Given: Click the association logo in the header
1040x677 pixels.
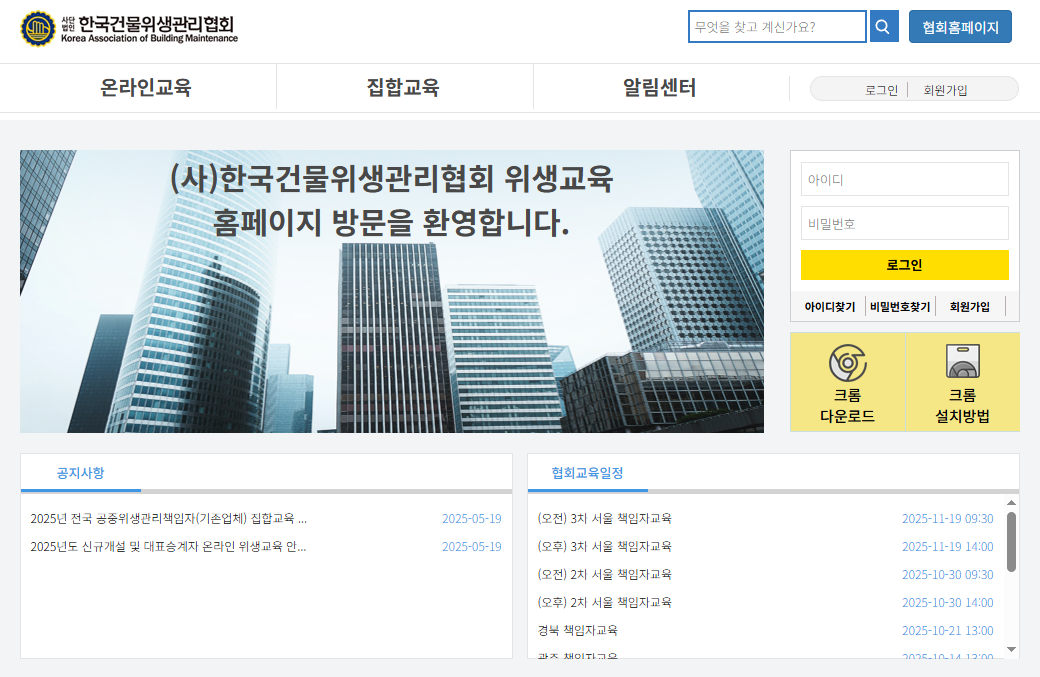Looking at the screenshot, I should coord(129,29).
